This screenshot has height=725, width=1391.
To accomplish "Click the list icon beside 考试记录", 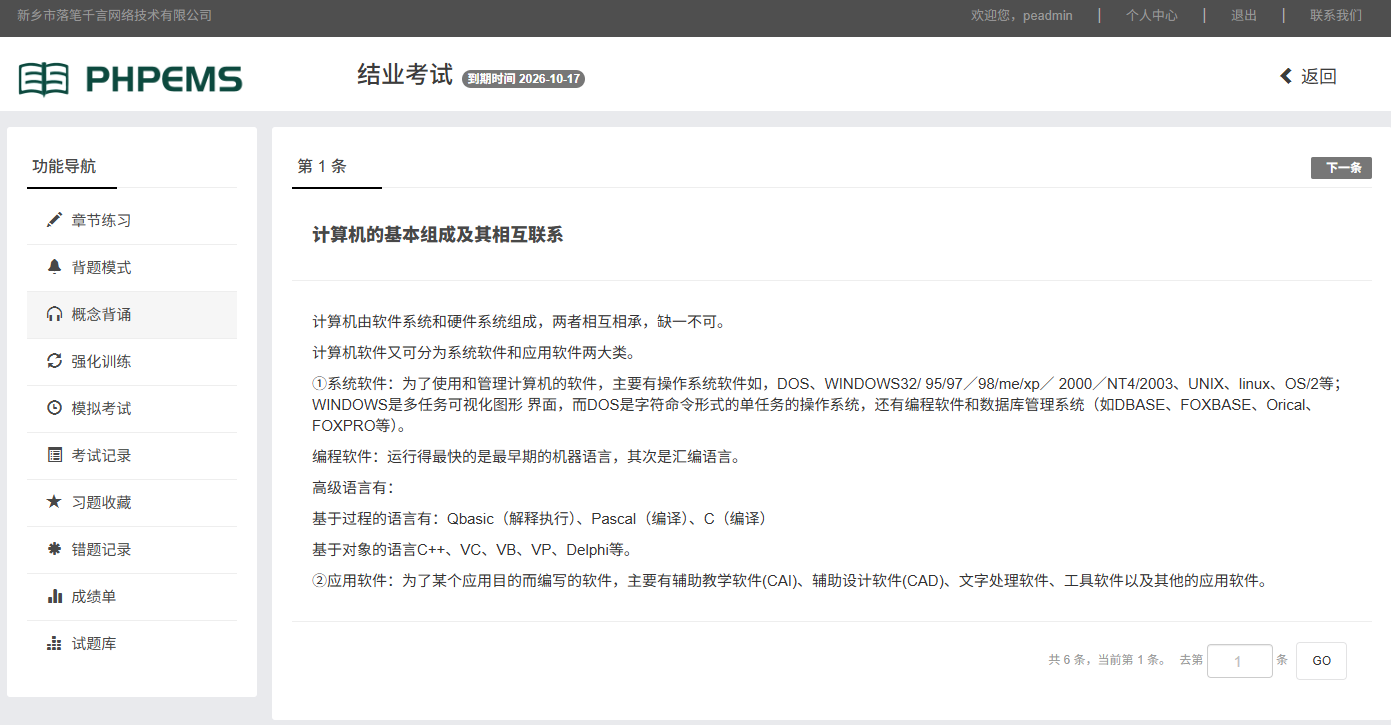I will tap(55, 455).
